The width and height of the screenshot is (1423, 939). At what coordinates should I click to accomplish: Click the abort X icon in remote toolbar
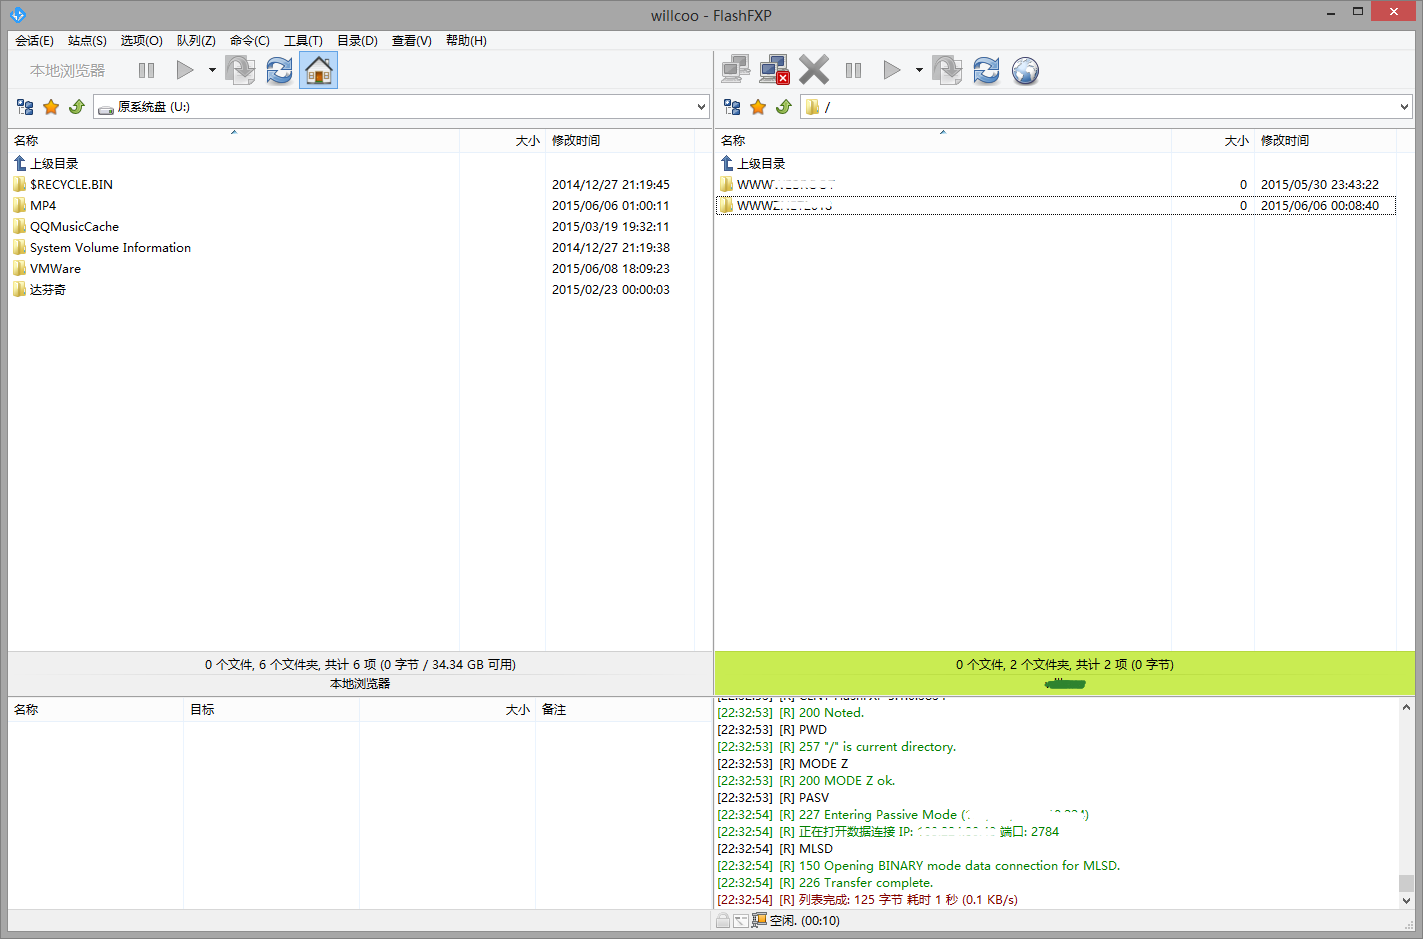tap(814, 70)
